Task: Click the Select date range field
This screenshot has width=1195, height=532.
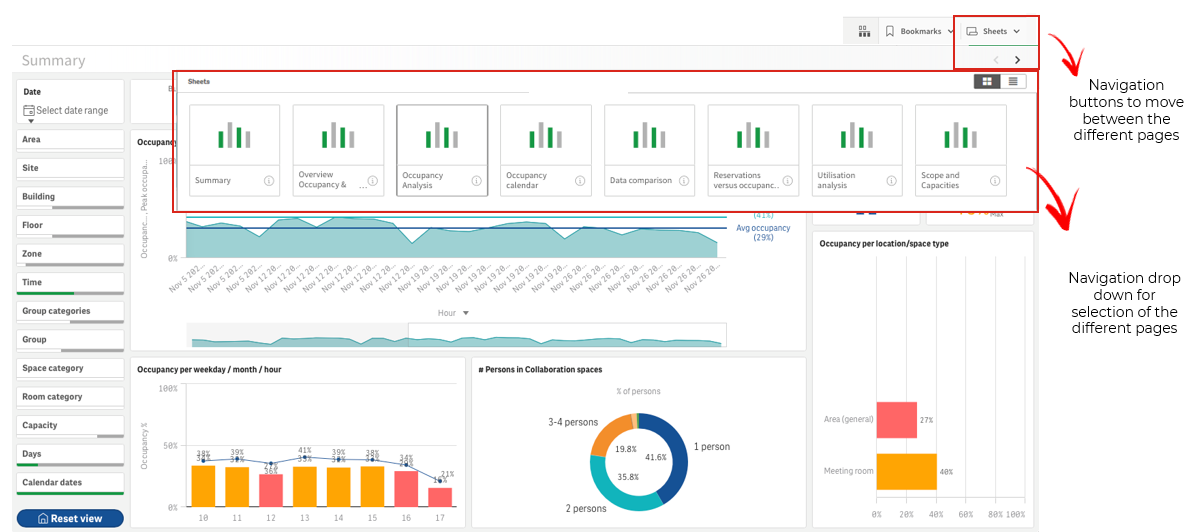Action: click(66, 111)
